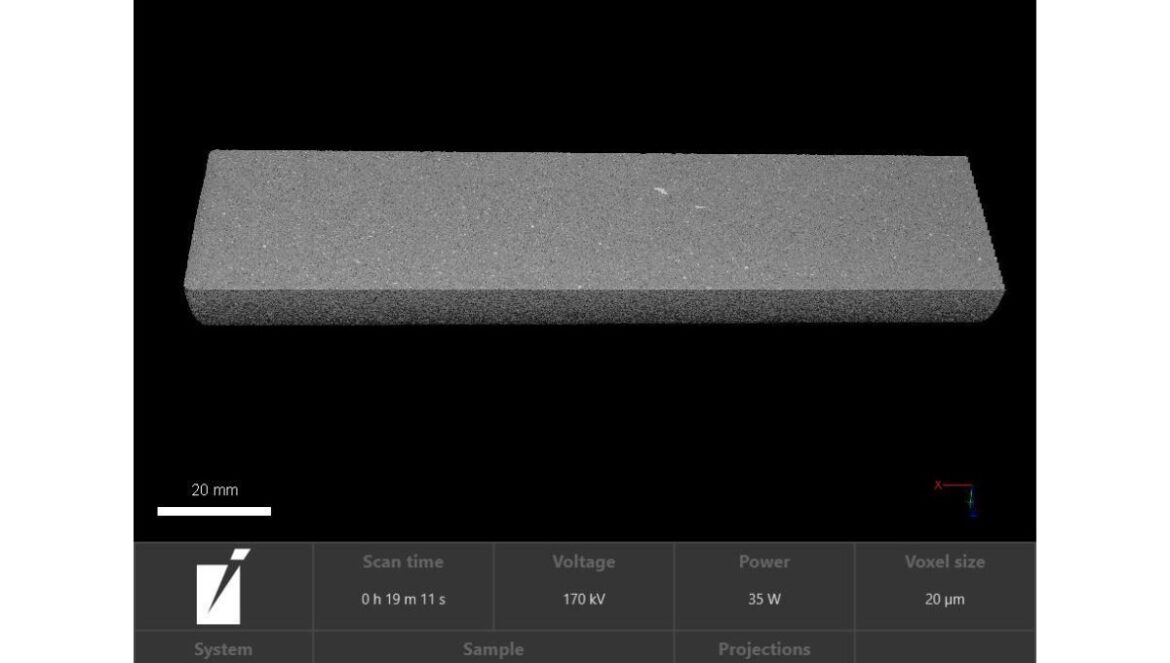The image size is (1170, 663).
Task: Select the Voltage panel header
Action: [x=583, y=562]
